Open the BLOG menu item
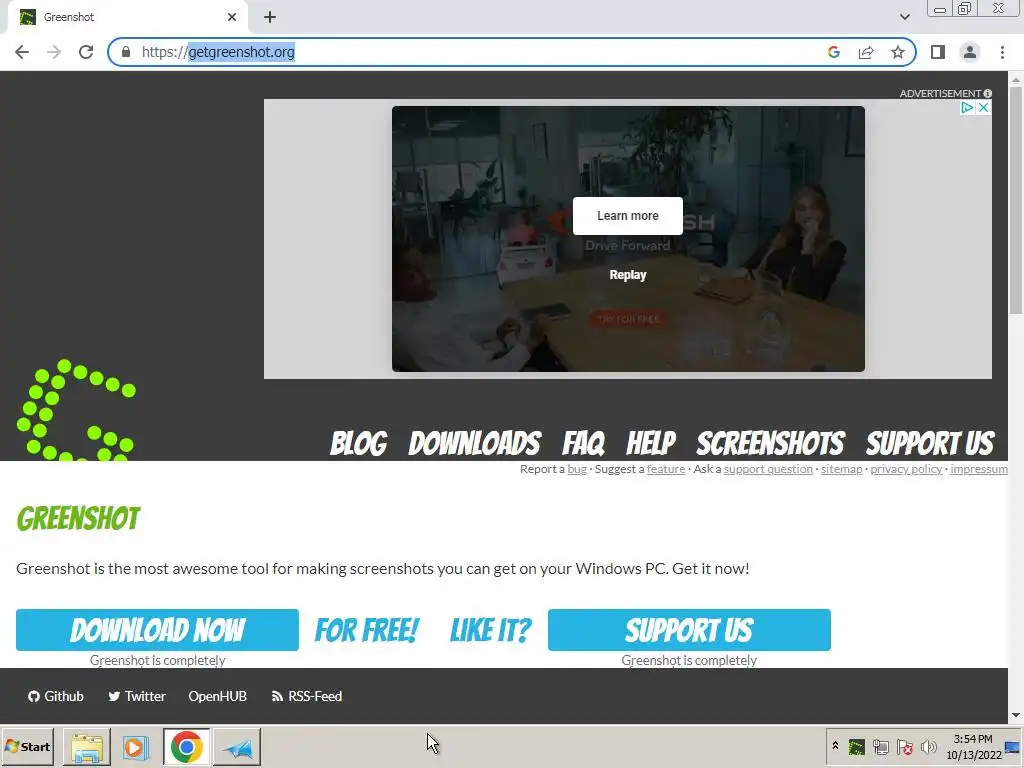Screen dimensions: 1024x768 coord(359,443)
